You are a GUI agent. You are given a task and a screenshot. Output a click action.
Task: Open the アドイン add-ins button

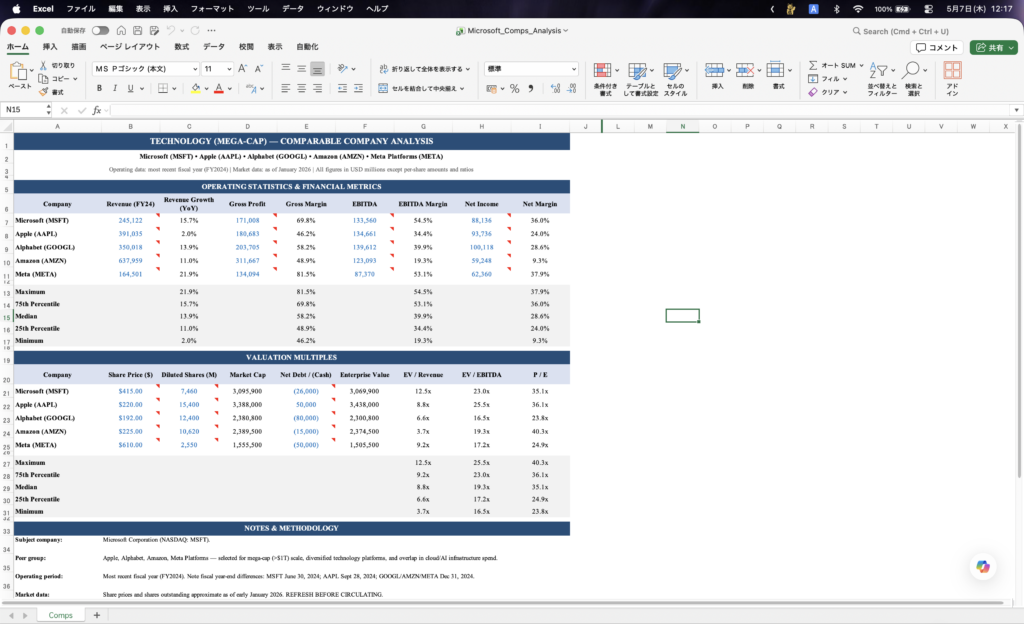(x=952, y=79)
